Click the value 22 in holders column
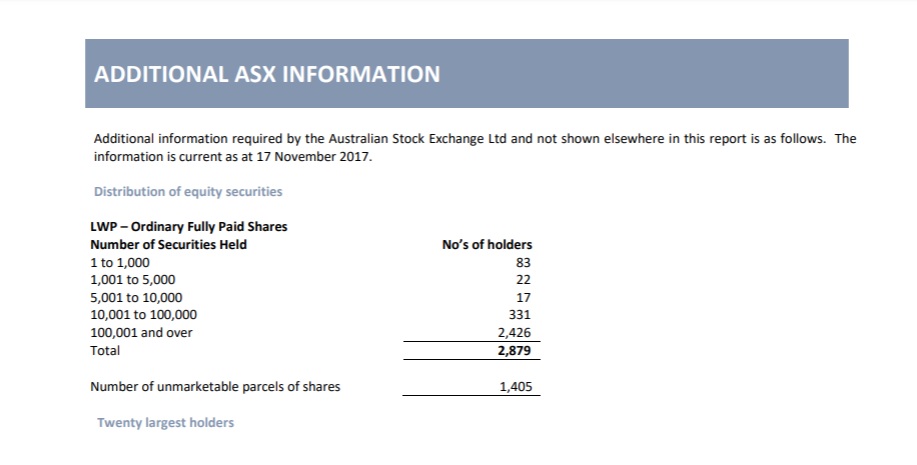Screen dimensions: 917x465 tap(523, 280)
